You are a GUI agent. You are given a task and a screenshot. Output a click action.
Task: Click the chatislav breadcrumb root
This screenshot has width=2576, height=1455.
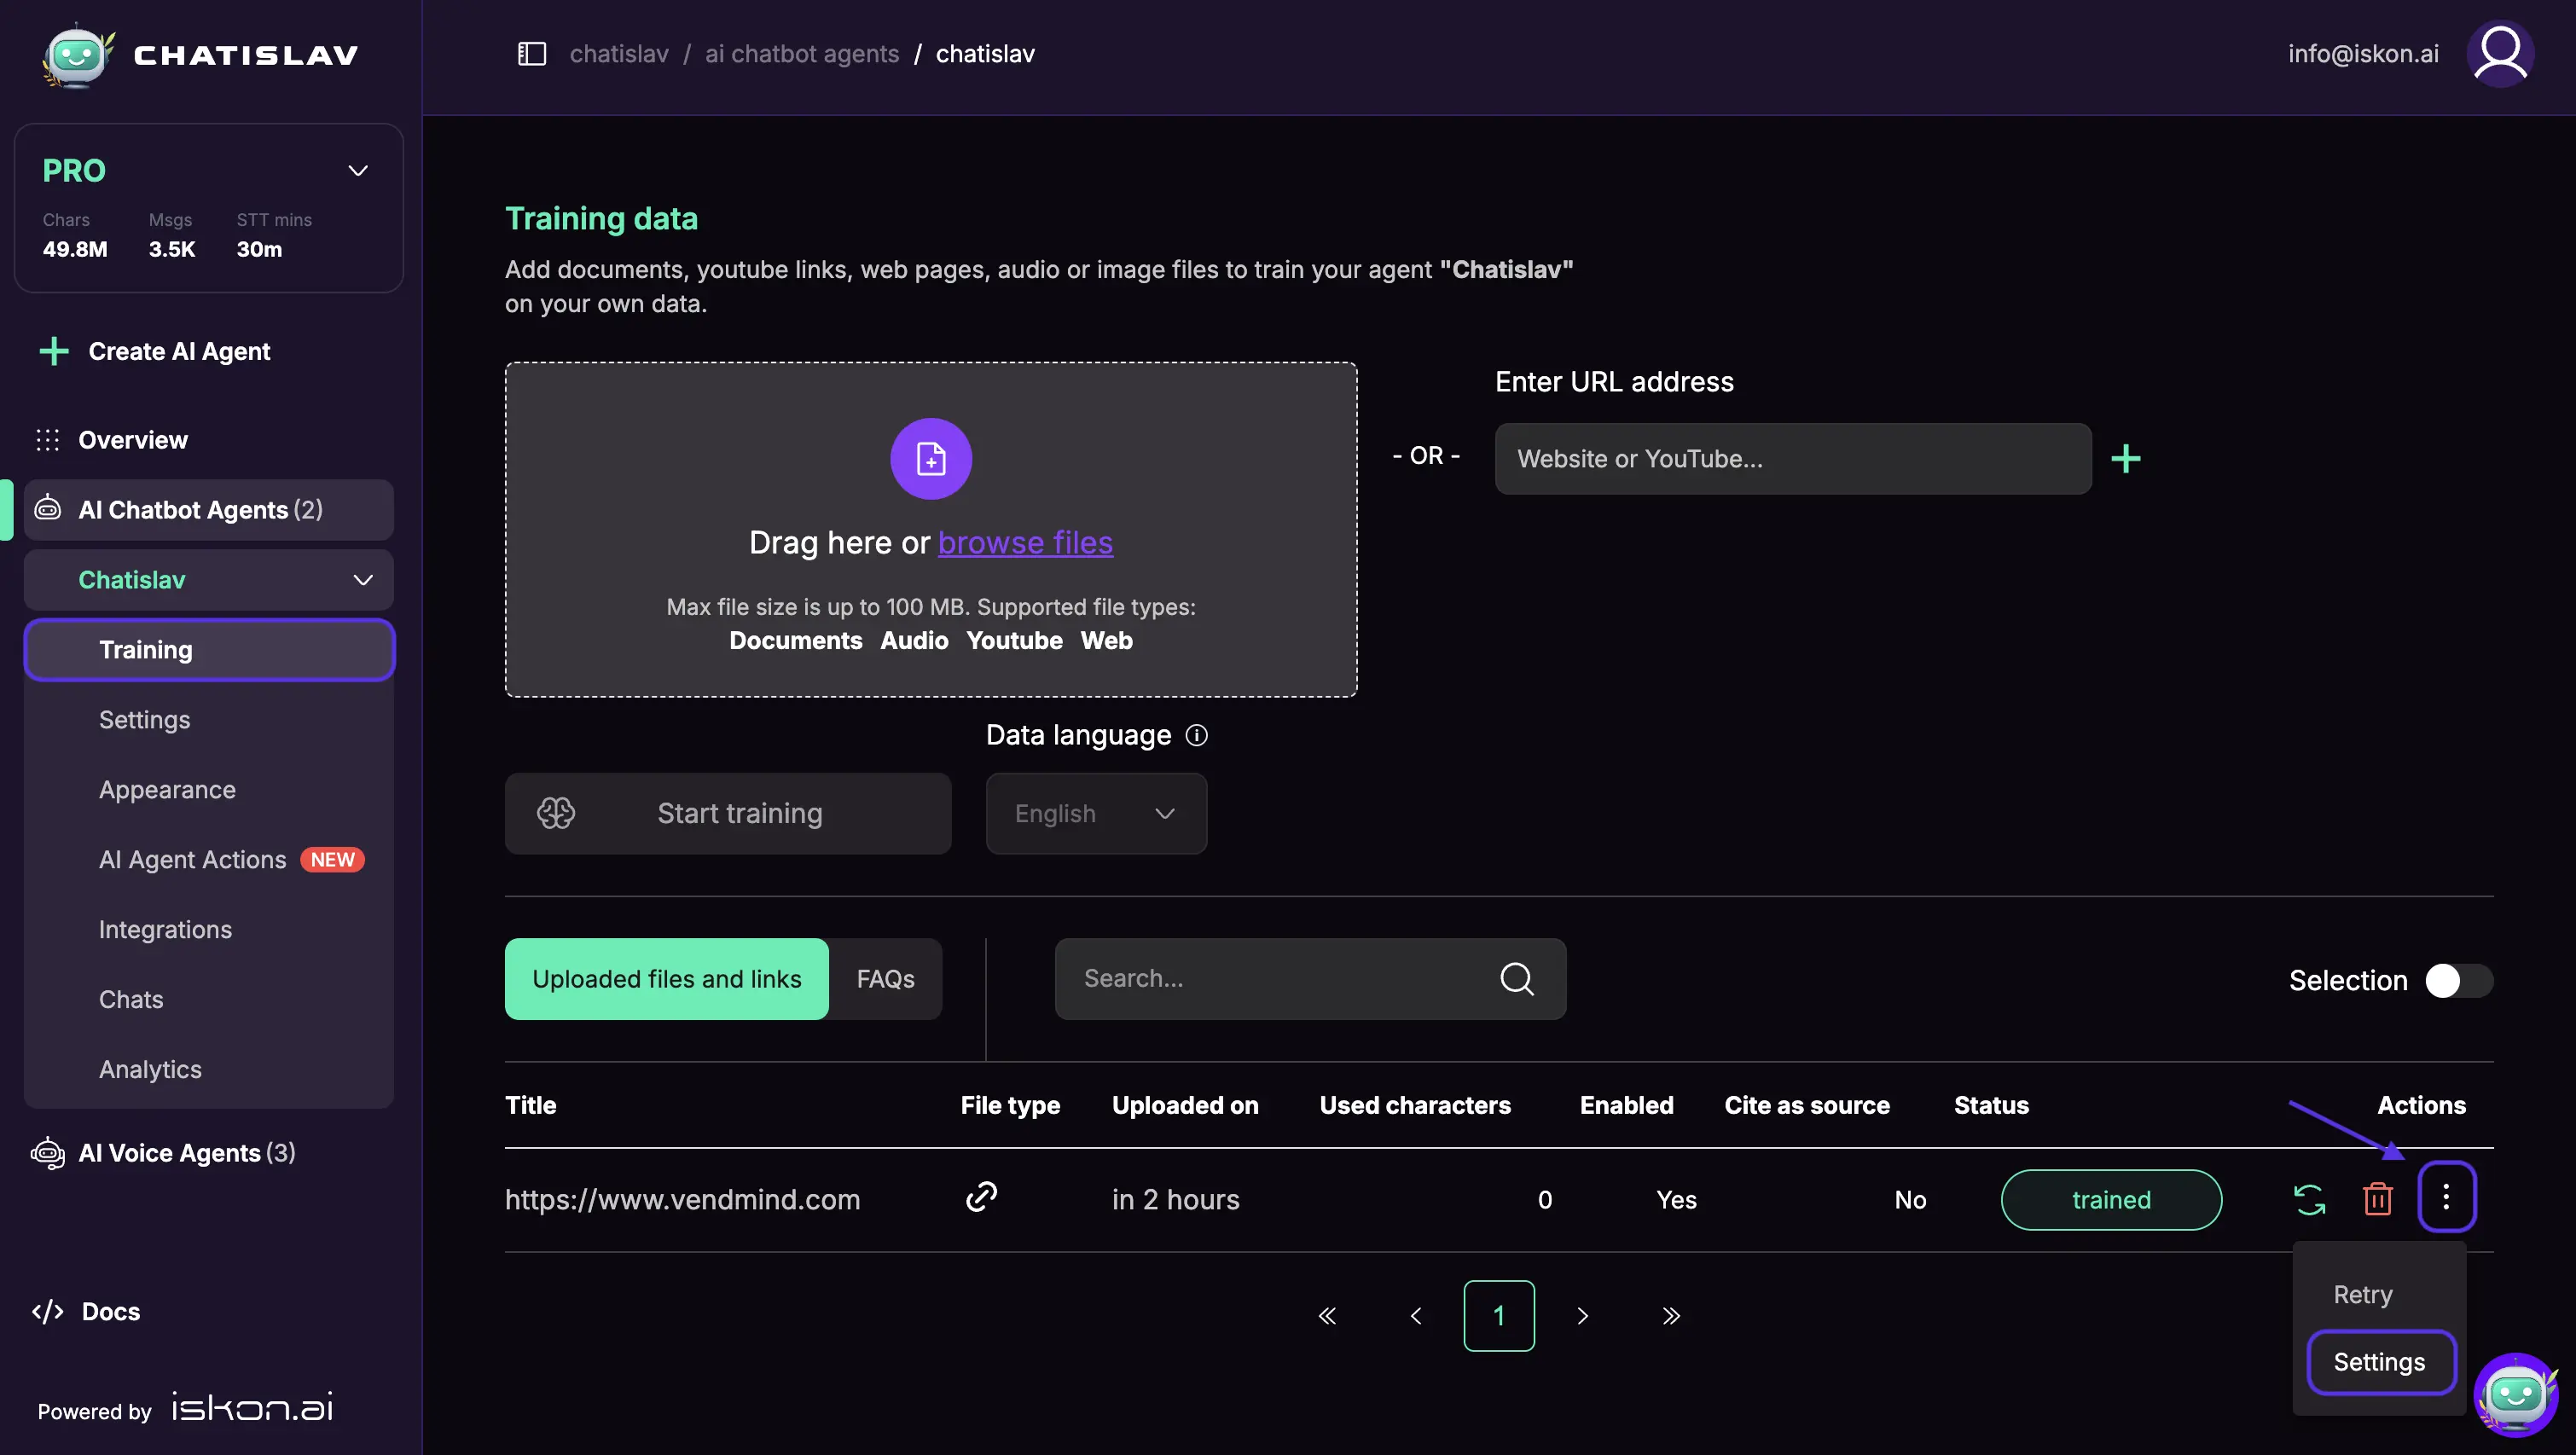pyautogui.click(x=619, y=54)
